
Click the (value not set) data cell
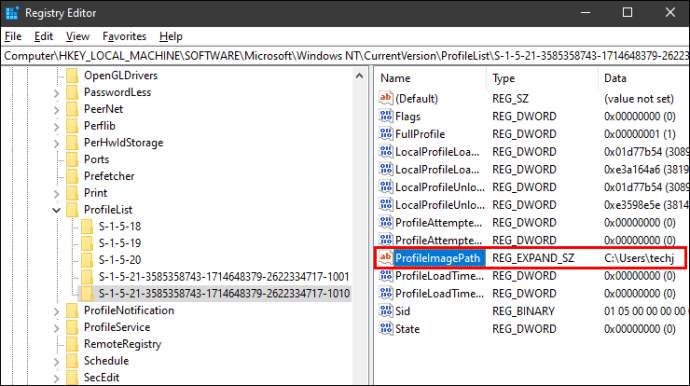pyautogui.click(x=639, y=99)
